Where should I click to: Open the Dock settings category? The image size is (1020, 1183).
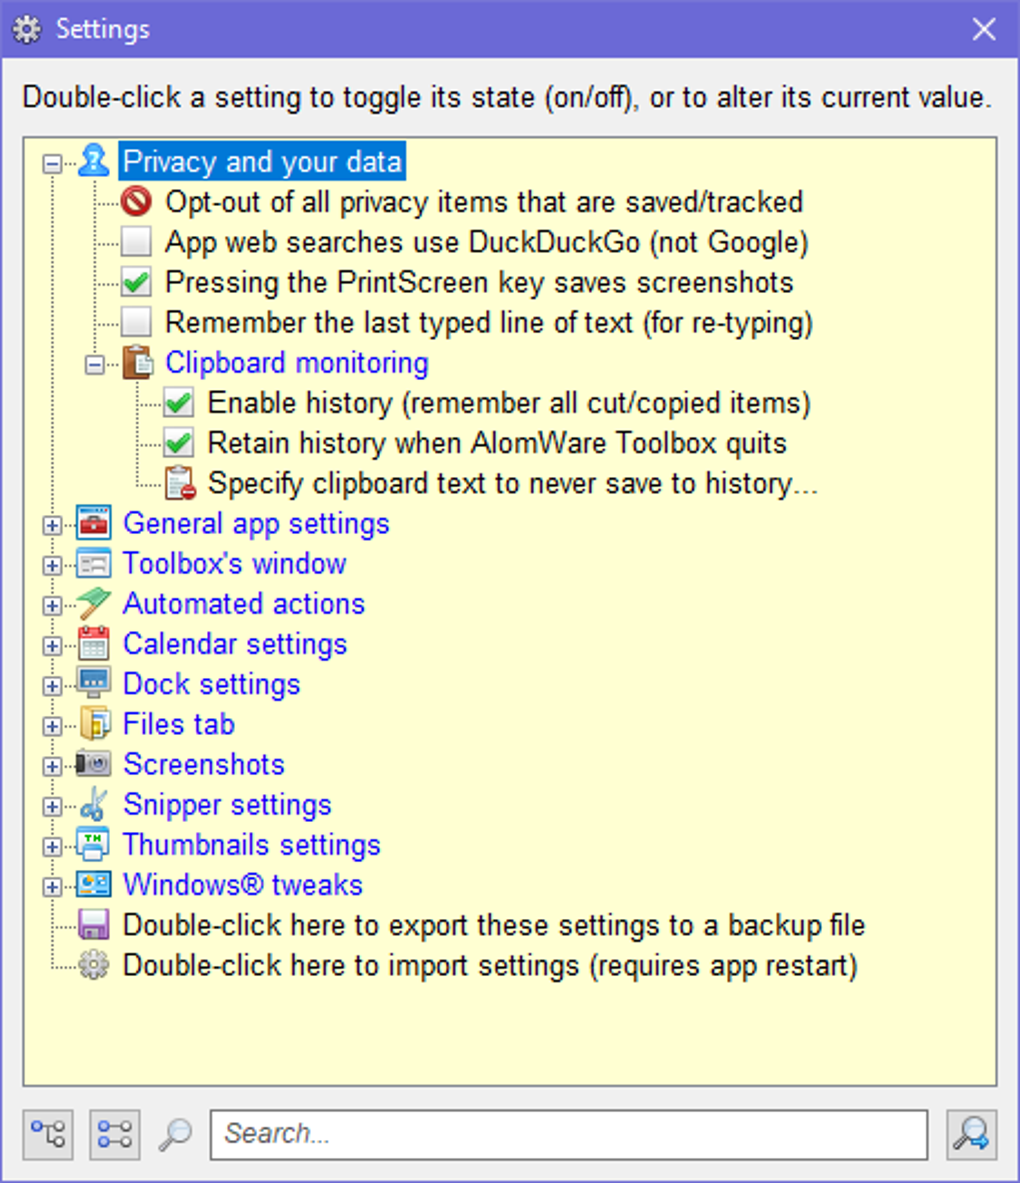click(x=211, y=683)
